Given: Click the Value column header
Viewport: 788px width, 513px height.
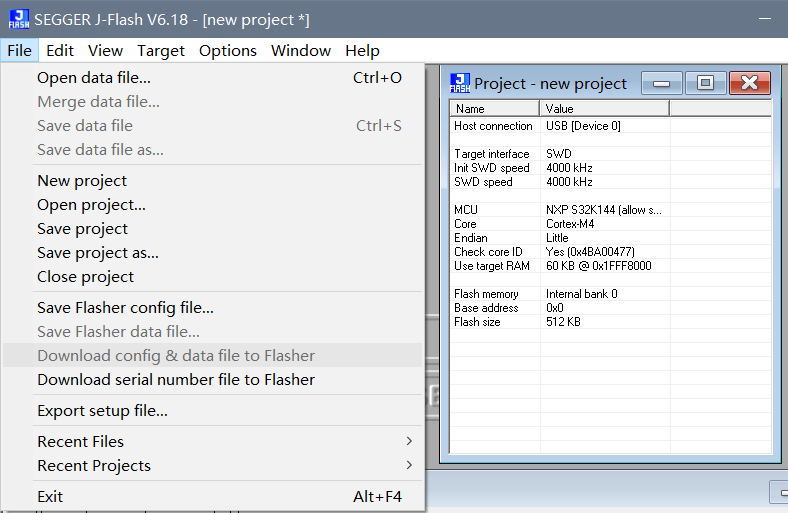Looking at the screenshot, I should point(605,109).
